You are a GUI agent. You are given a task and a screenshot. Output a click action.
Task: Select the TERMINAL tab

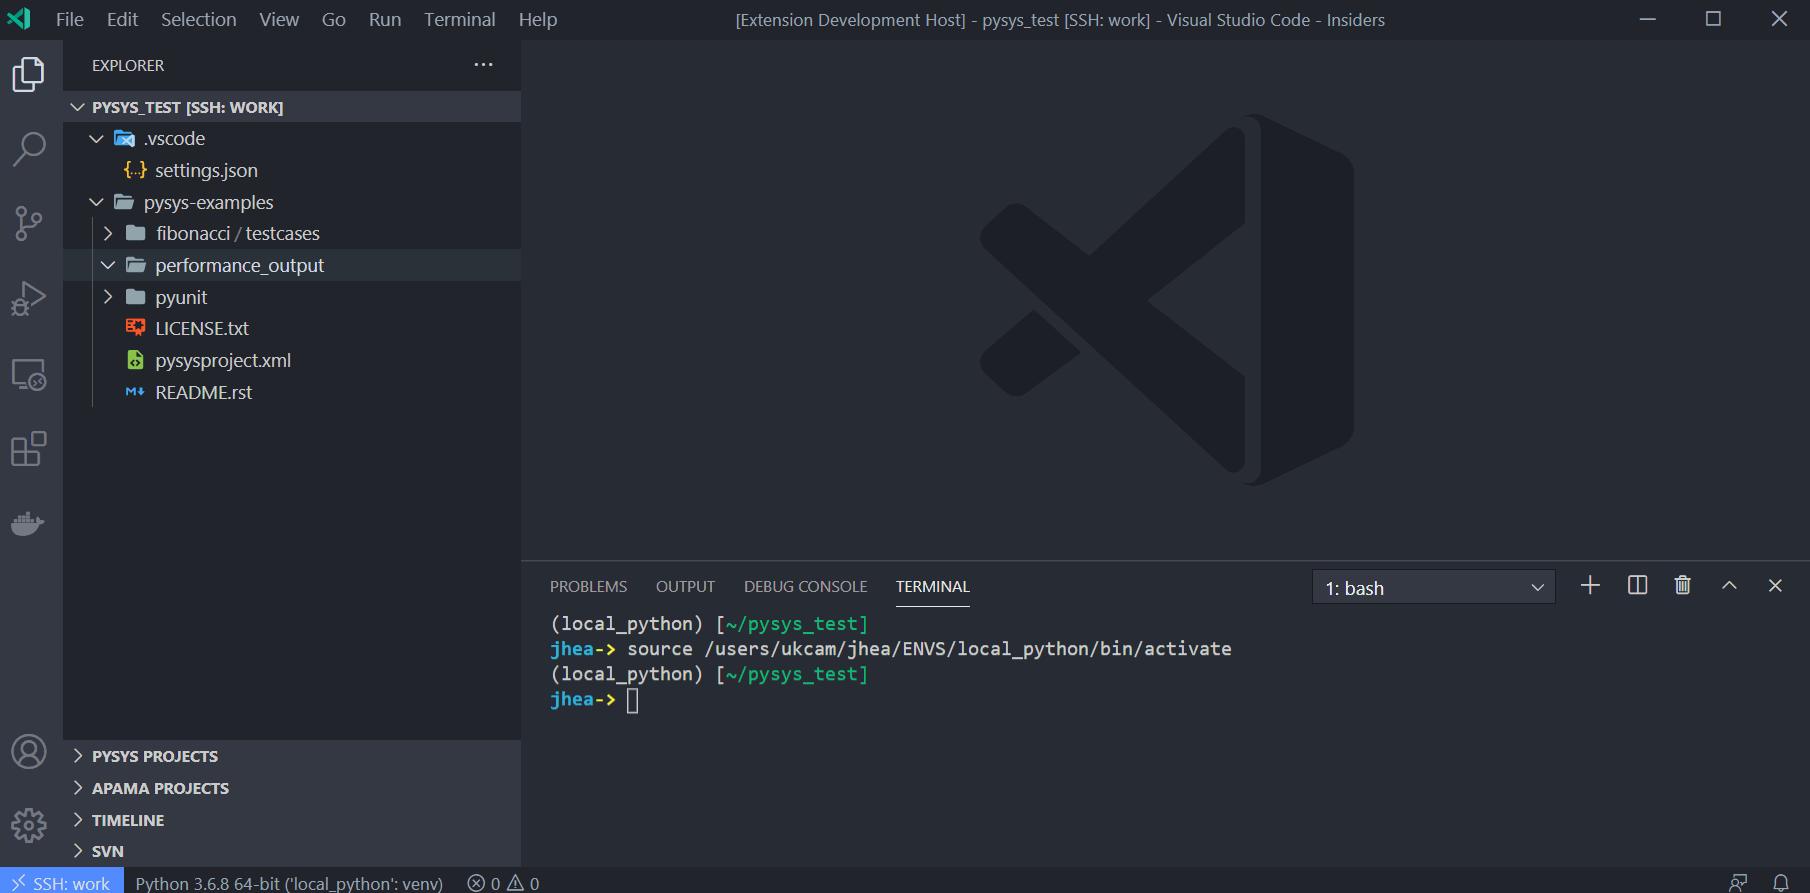[933, 586]
